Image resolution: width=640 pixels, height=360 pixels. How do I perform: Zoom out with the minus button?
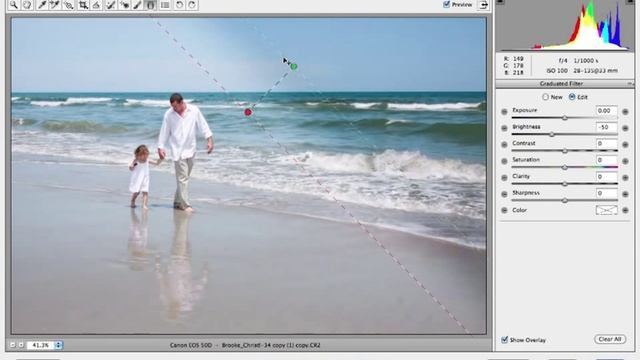coord(12,345)
